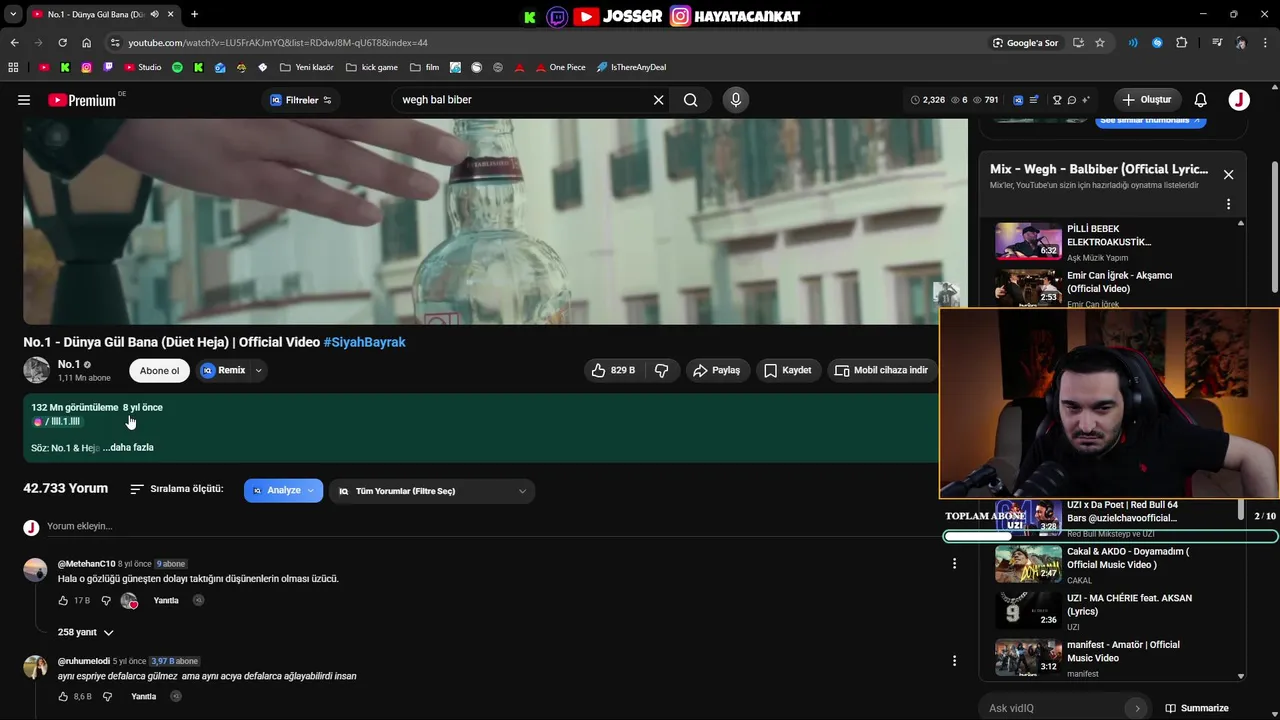Play Cakal & AKDO Doyamadım thumbnail
This screenshot has width=1280, height=720.
pos(1028,564)
